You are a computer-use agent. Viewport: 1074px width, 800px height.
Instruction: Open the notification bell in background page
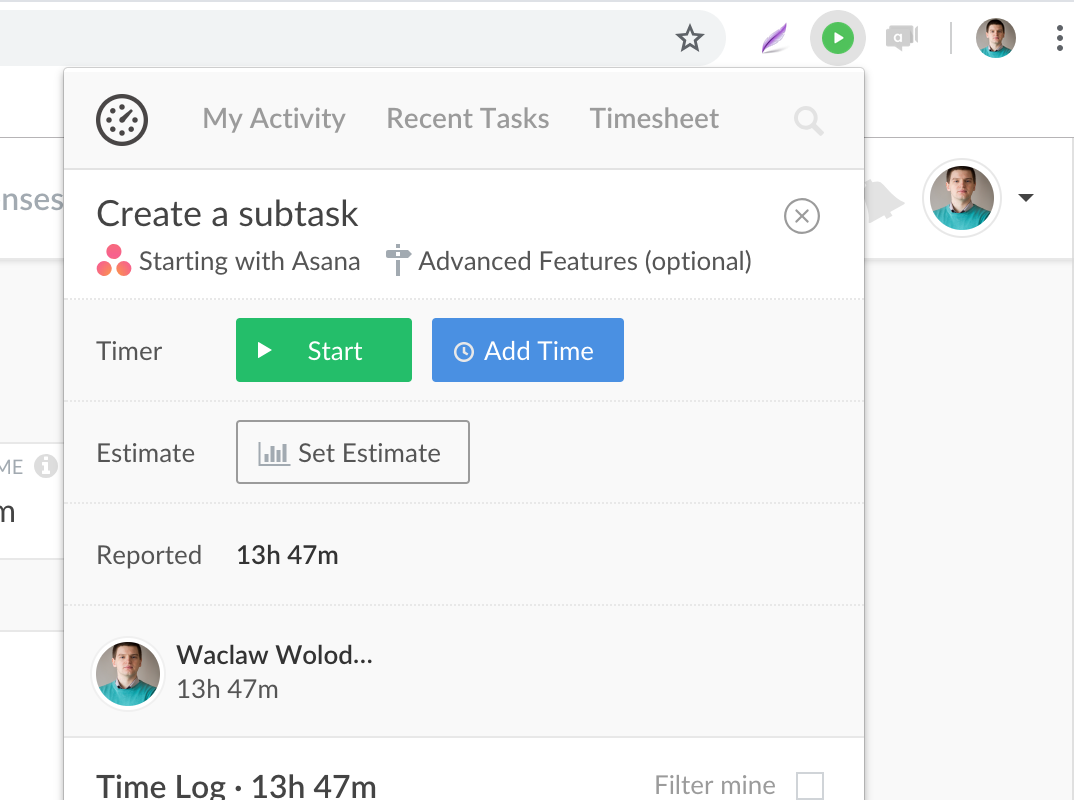884,201
